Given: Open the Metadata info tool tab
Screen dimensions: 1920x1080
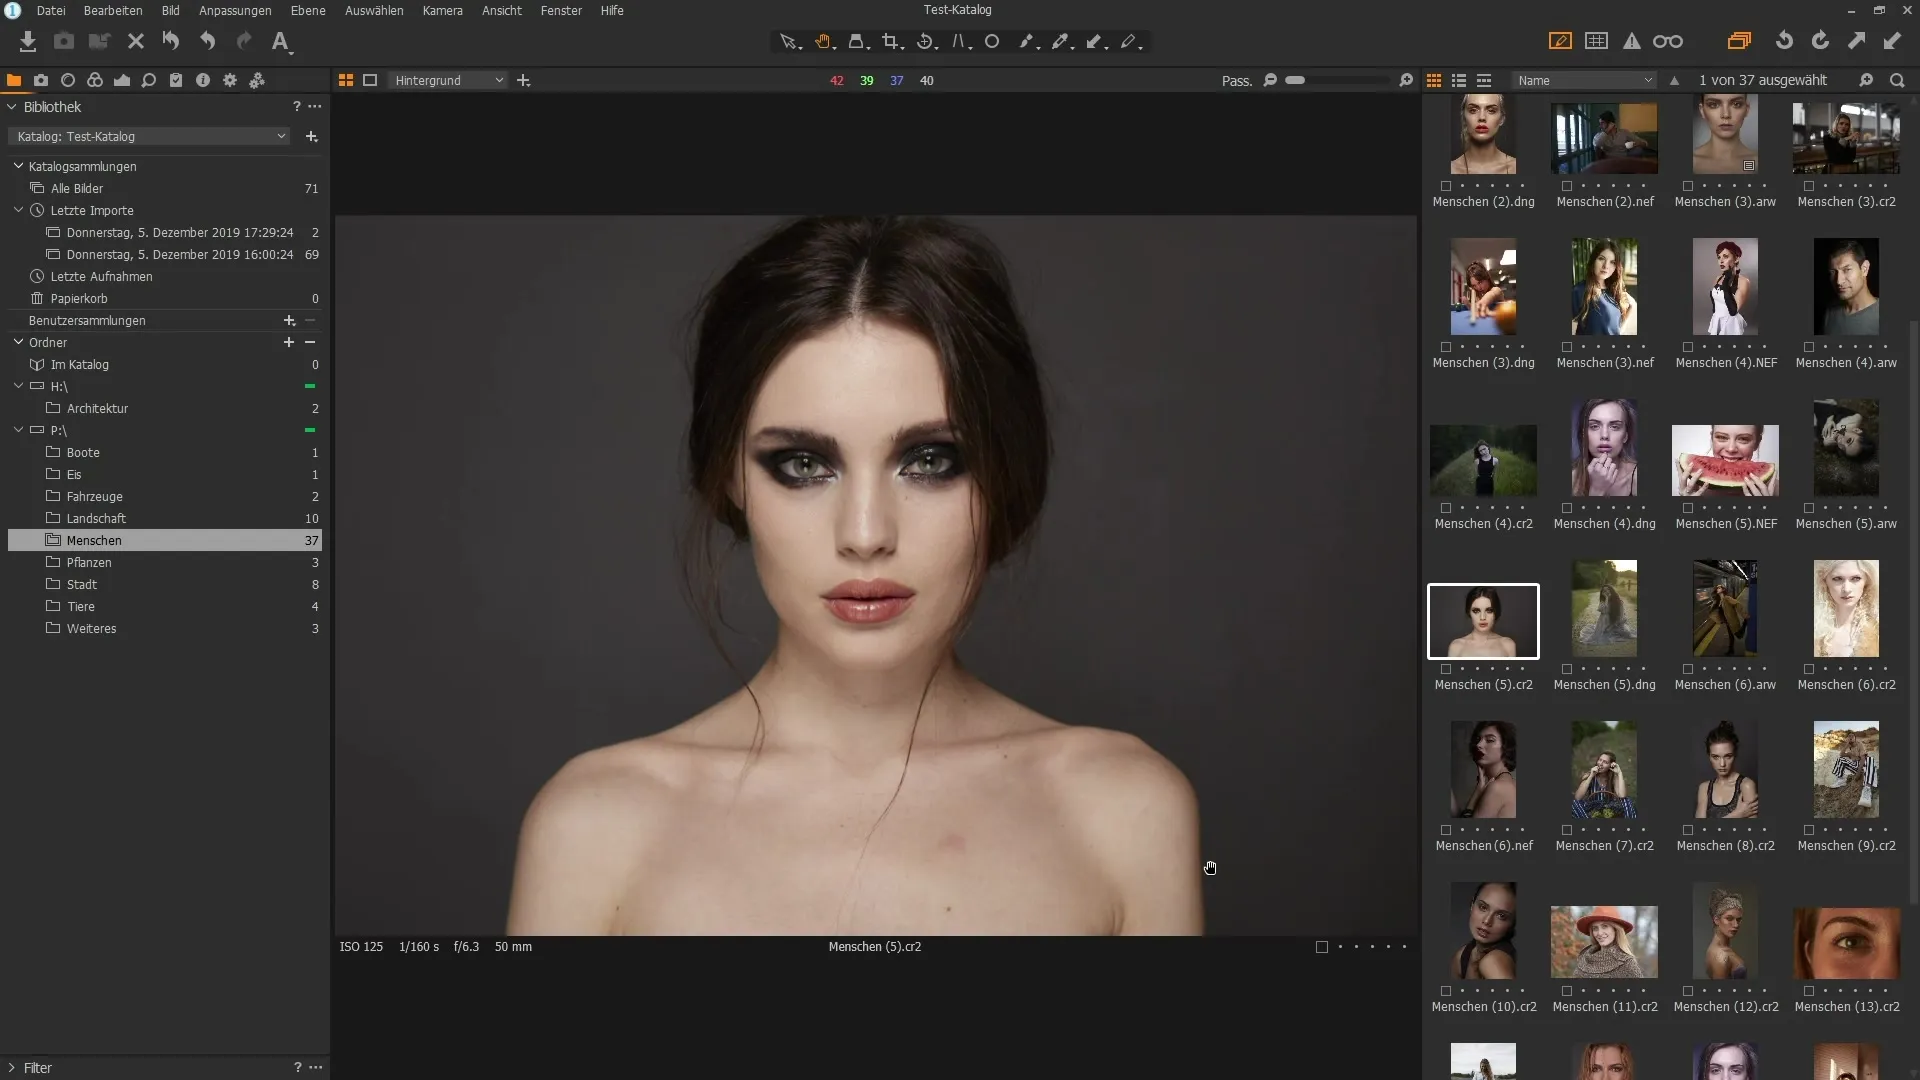Looking at the screenshot, I should click(203, 80).
